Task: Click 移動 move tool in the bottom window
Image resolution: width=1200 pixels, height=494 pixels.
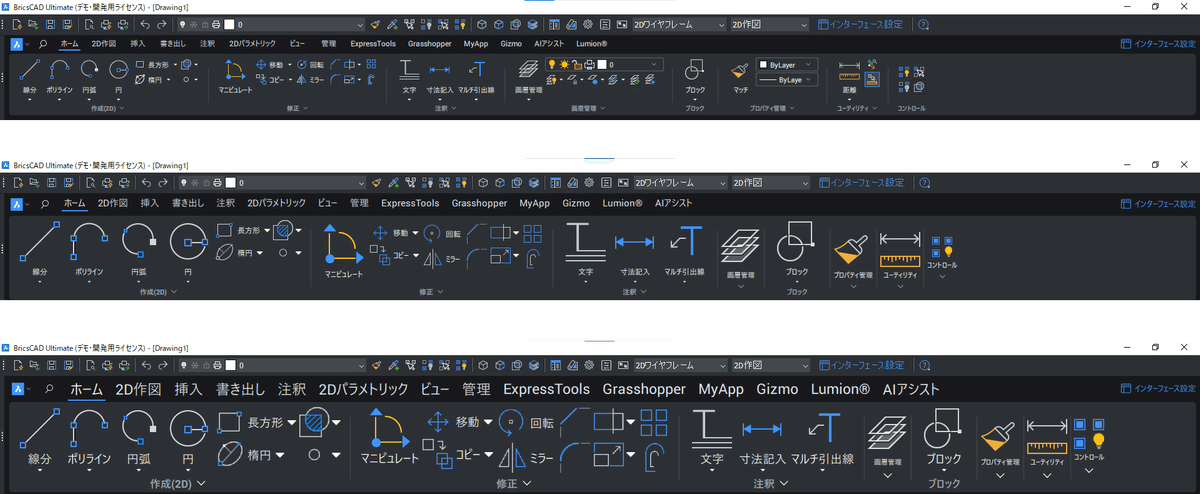Action: pos(453,422)
